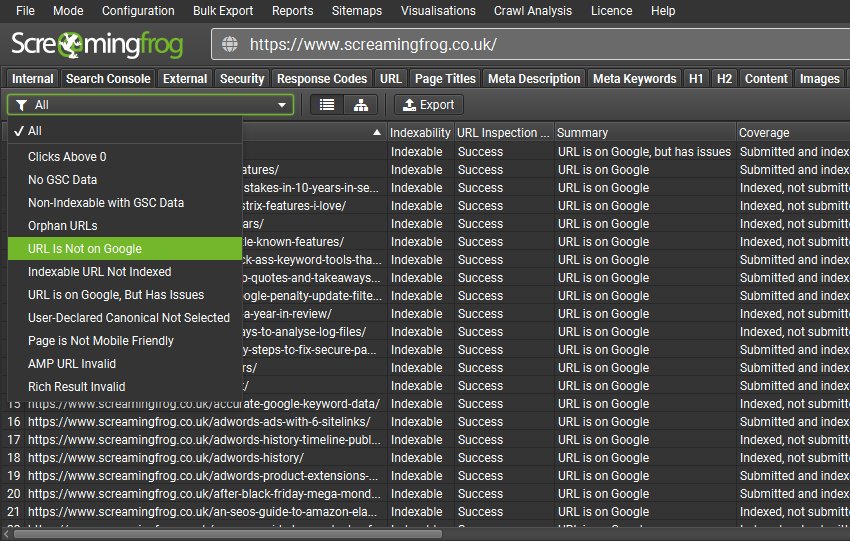Click the filter funnel icon
Screen dimensions: 850x541
22,105
